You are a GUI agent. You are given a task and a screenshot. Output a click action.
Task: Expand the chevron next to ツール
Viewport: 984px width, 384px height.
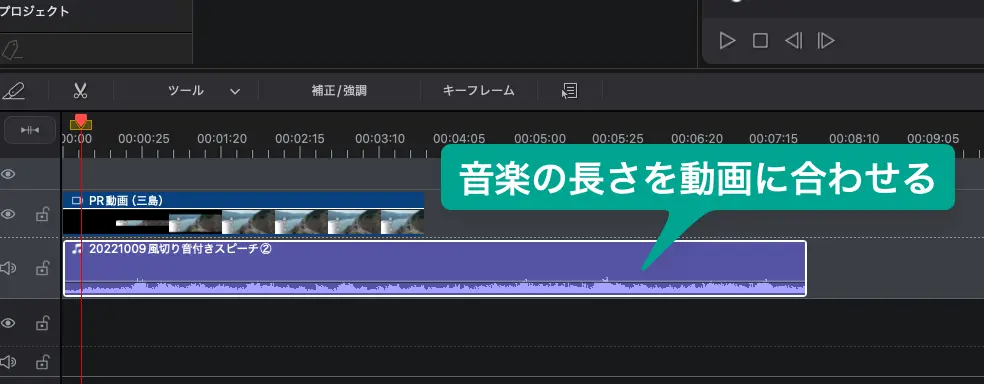click(235, 92)
